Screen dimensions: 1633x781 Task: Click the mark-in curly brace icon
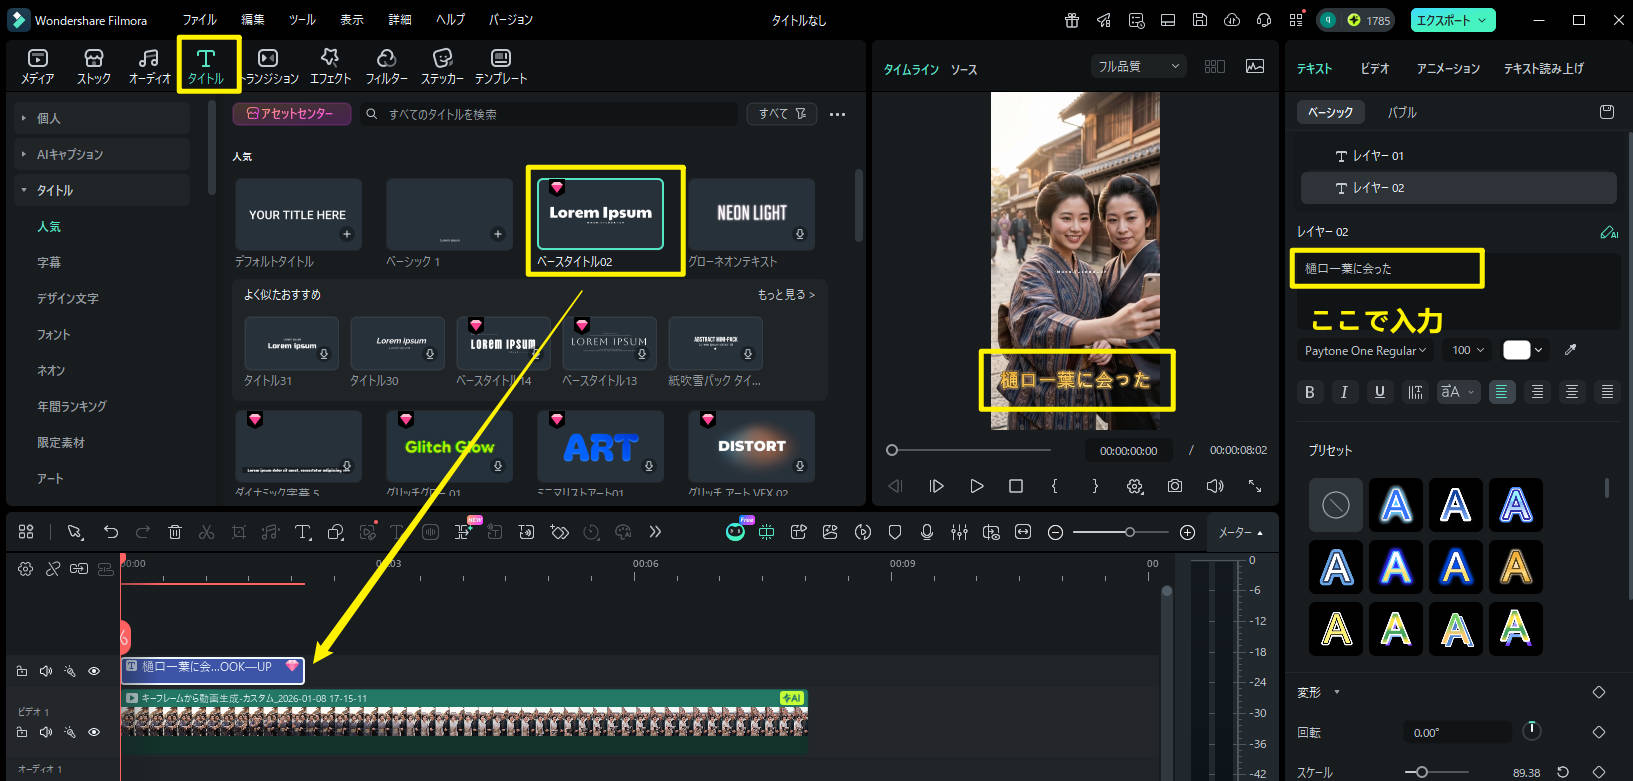point(1054,486)
